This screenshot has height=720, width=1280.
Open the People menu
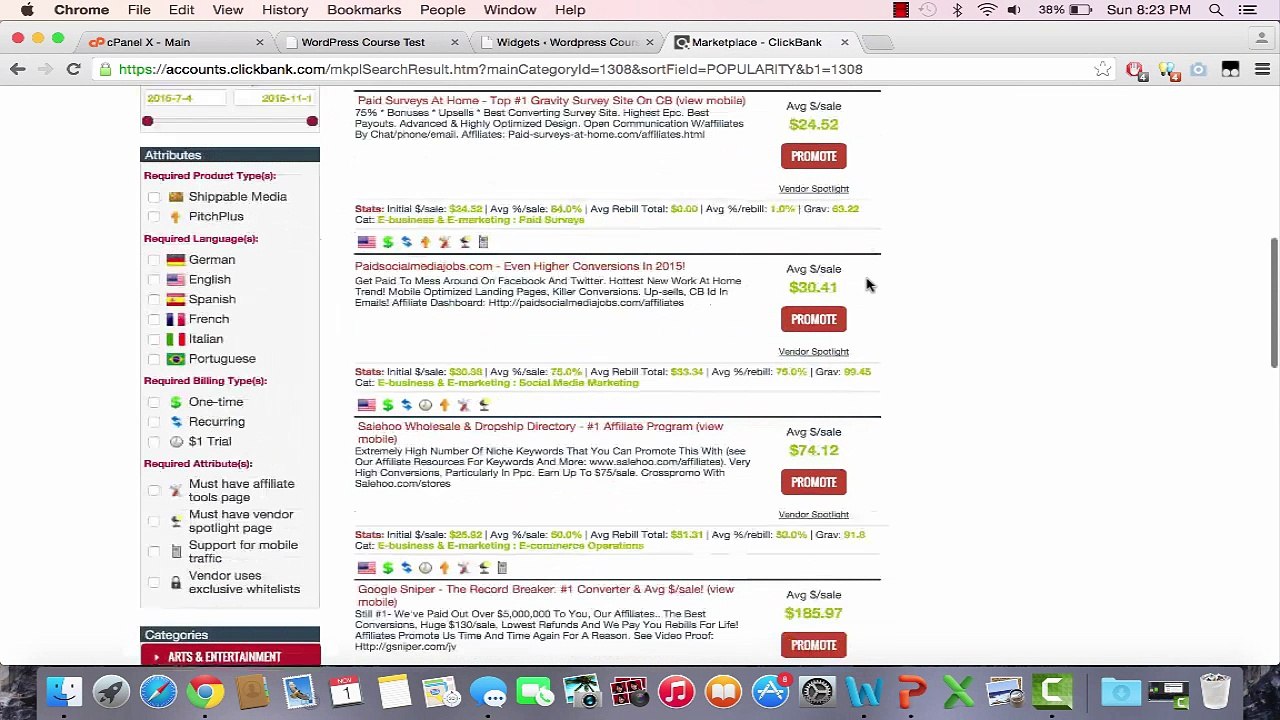click(x=442, y=10)
